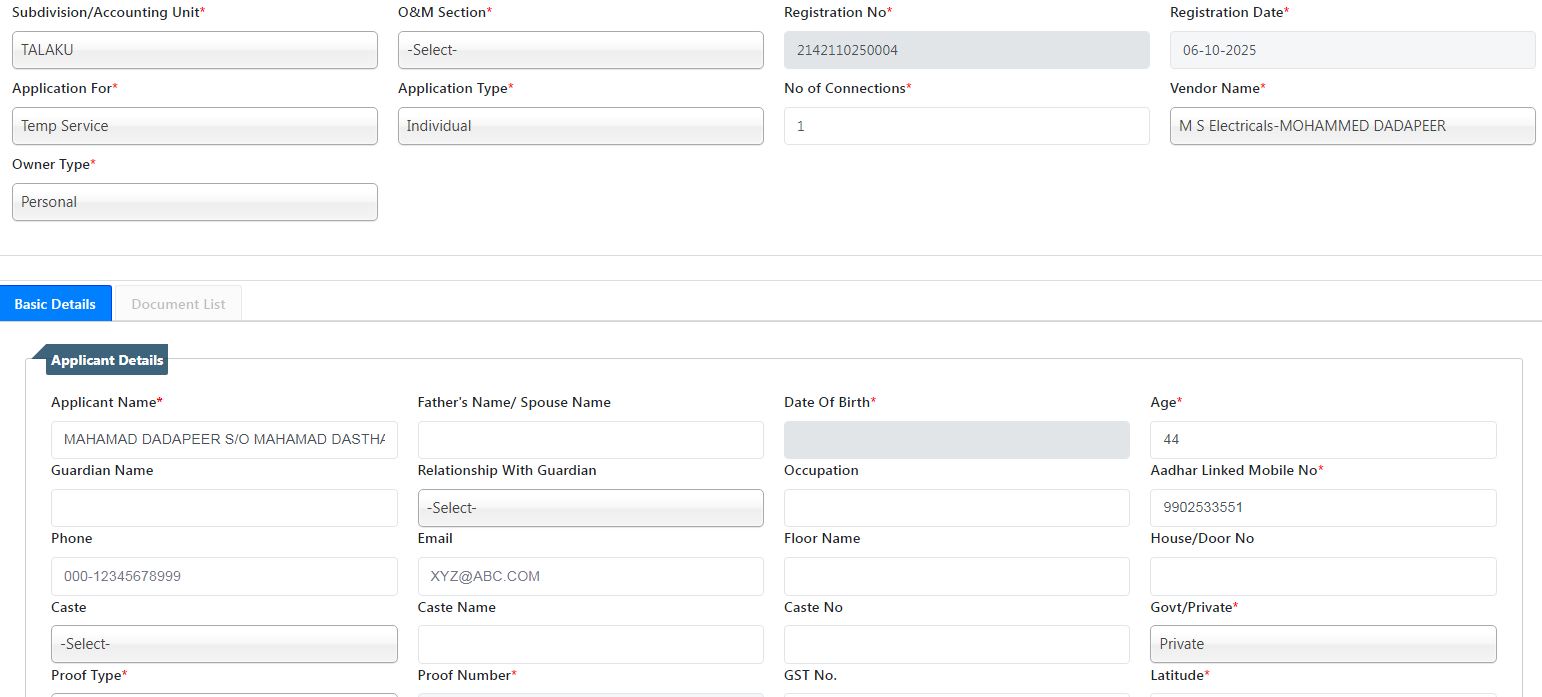Click the Age input field
Image resolution: width=1542 pixels, height=697 pixels.
(1323, 440)
